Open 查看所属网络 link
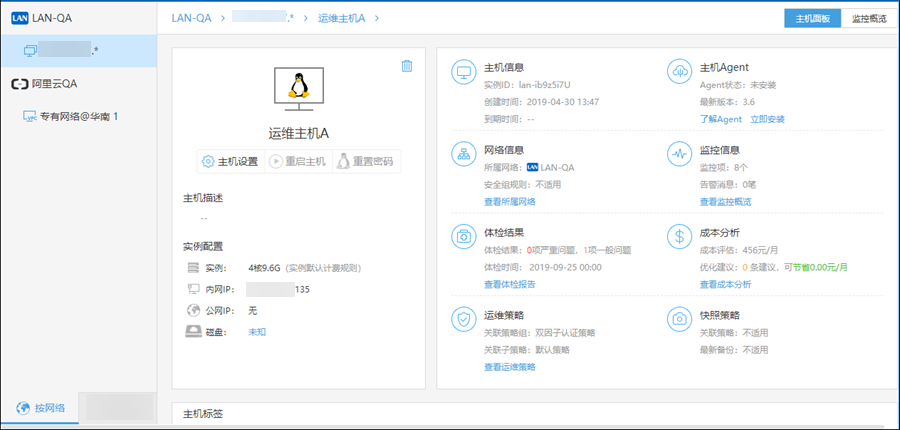Screen dimensions: 900x430 click(509, 202)
